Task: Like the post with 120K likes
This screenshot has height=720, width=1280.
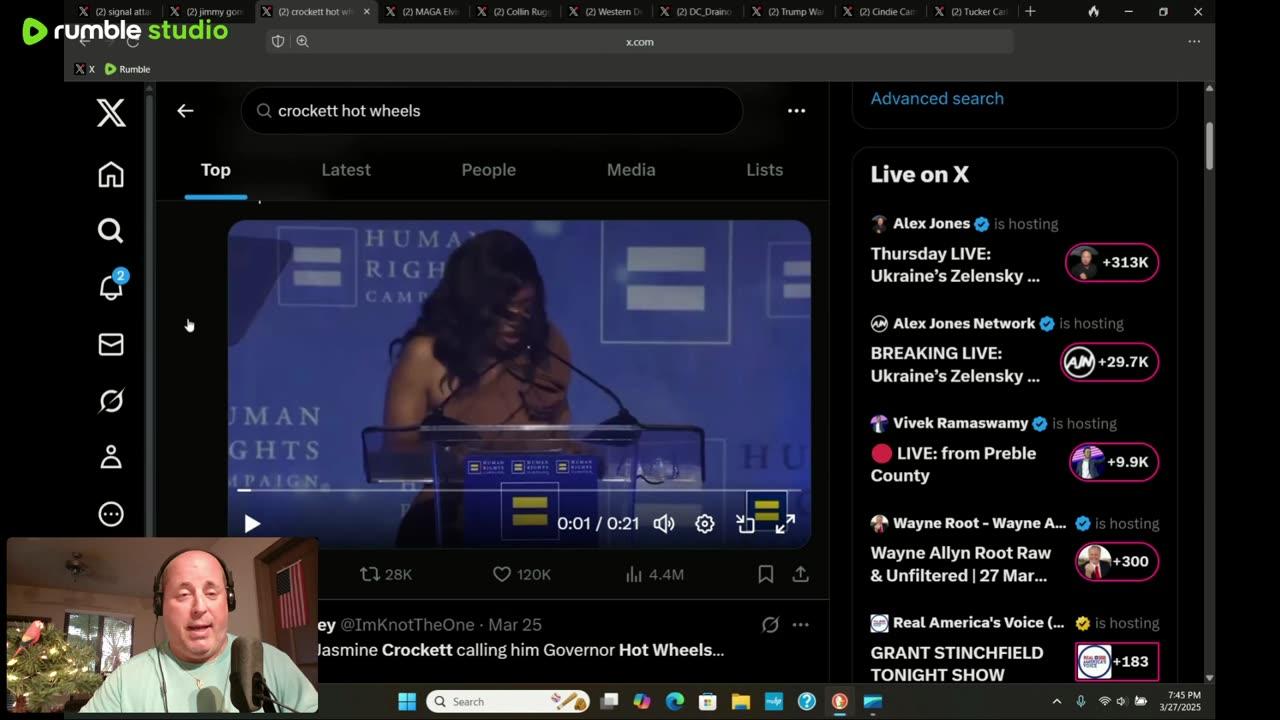Action: pos(522,574)
